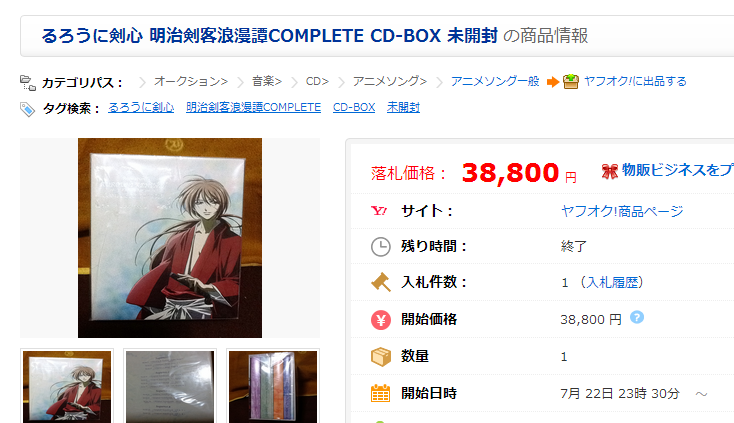Click the quantity box icon
734x423 pixels.
pos(381,357)
